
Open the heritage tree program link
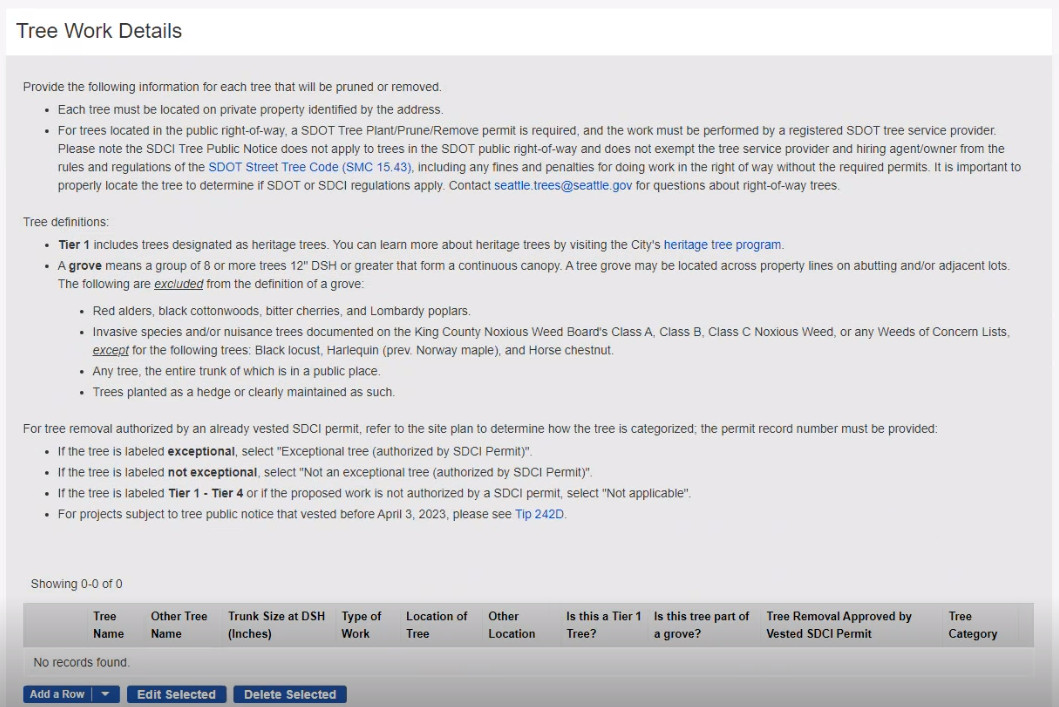723,245
